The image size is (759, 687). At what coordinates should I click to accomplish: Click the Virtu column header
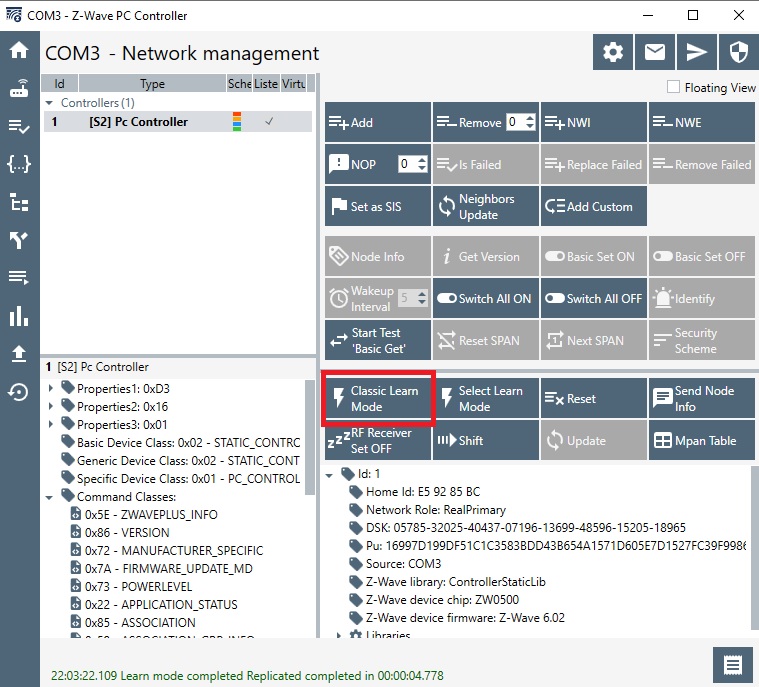pyautogui.click(x=293, y=83)
